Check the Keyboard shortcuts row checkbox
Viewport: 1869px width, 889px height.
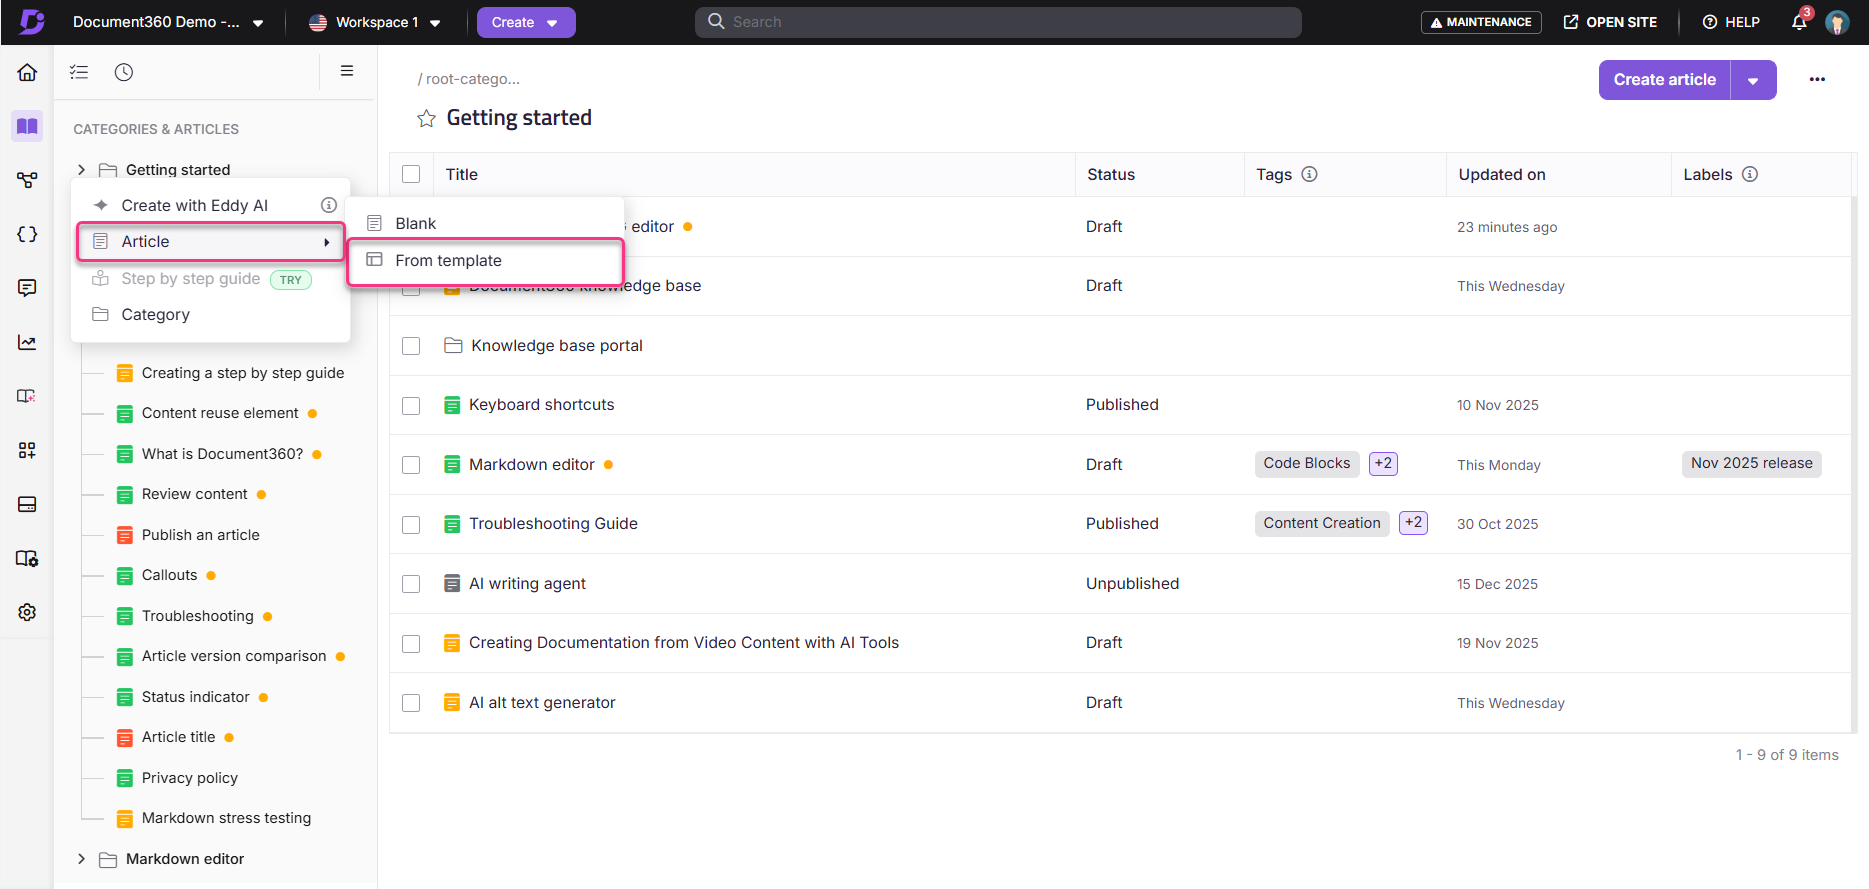click(411, 406)
